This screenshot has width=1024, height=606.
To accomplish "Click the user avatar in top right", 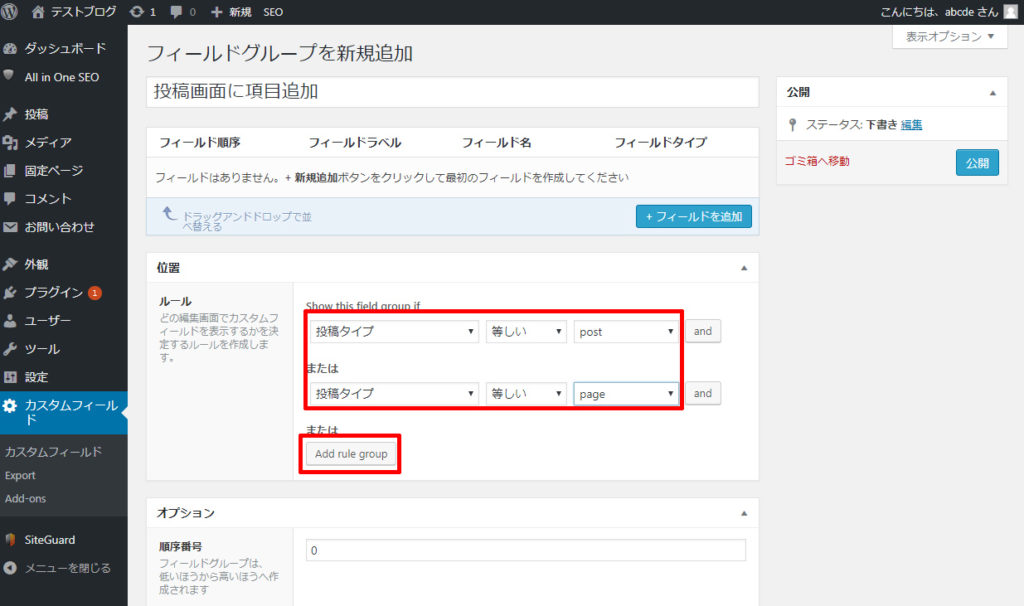I will coord(1010,12).
